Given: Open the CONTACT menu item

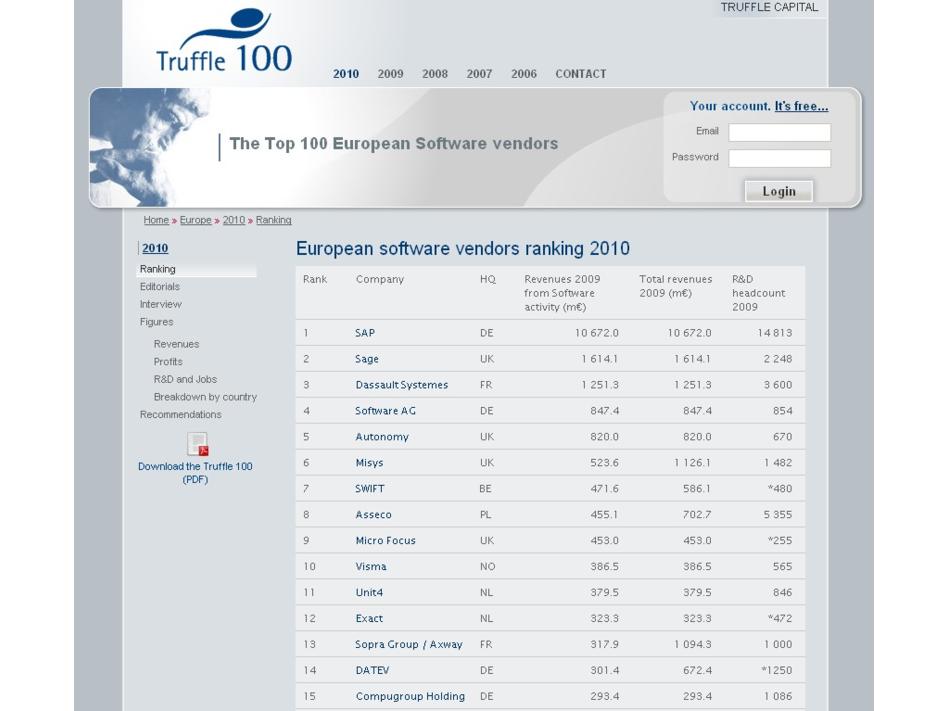Looking at the screenshot, I should tap(580, 74).
